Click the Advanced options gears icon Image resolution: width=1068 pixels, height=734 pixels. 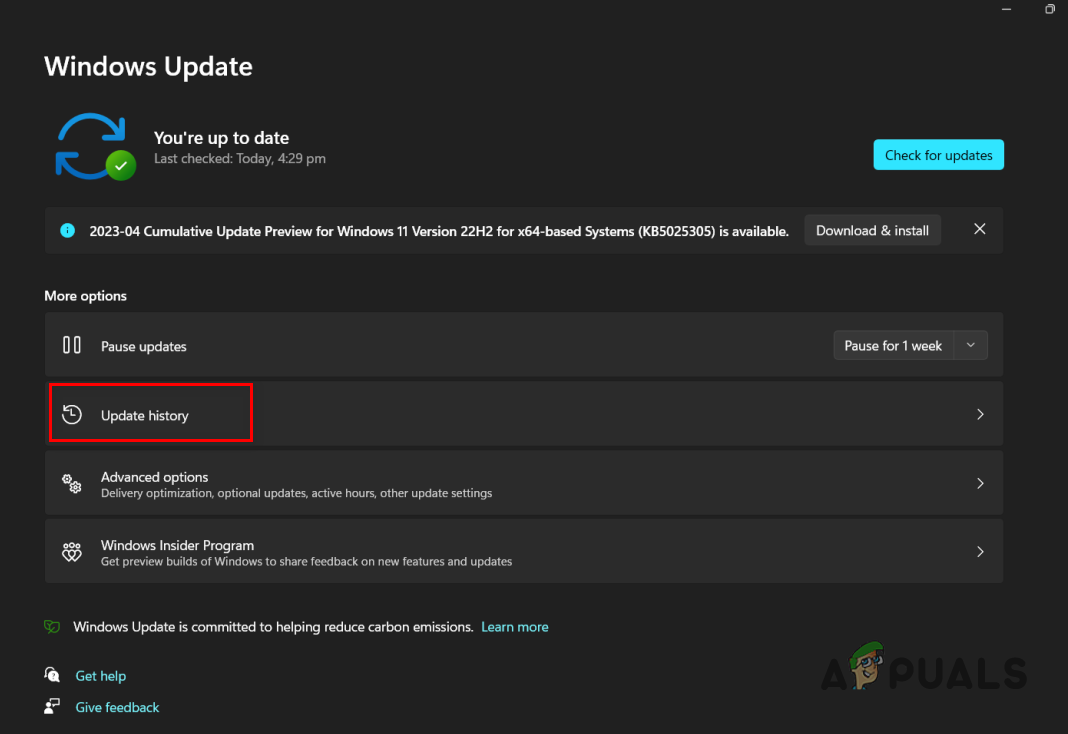pyautogui.click(x=72, y=483)
